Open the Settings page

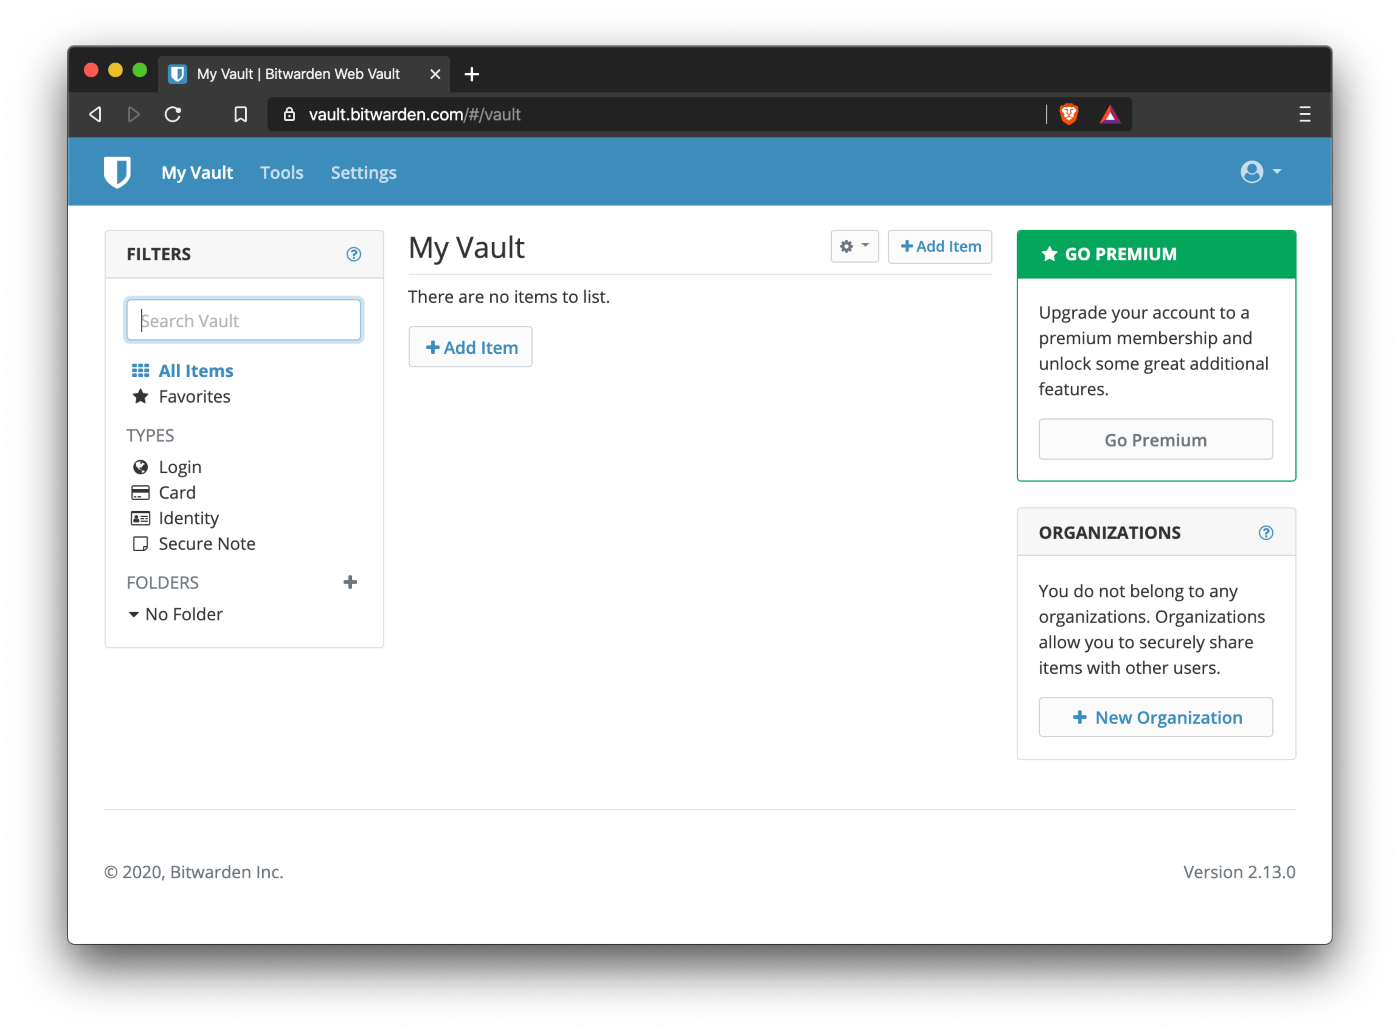pyautogui.click(x=364, y=173)
